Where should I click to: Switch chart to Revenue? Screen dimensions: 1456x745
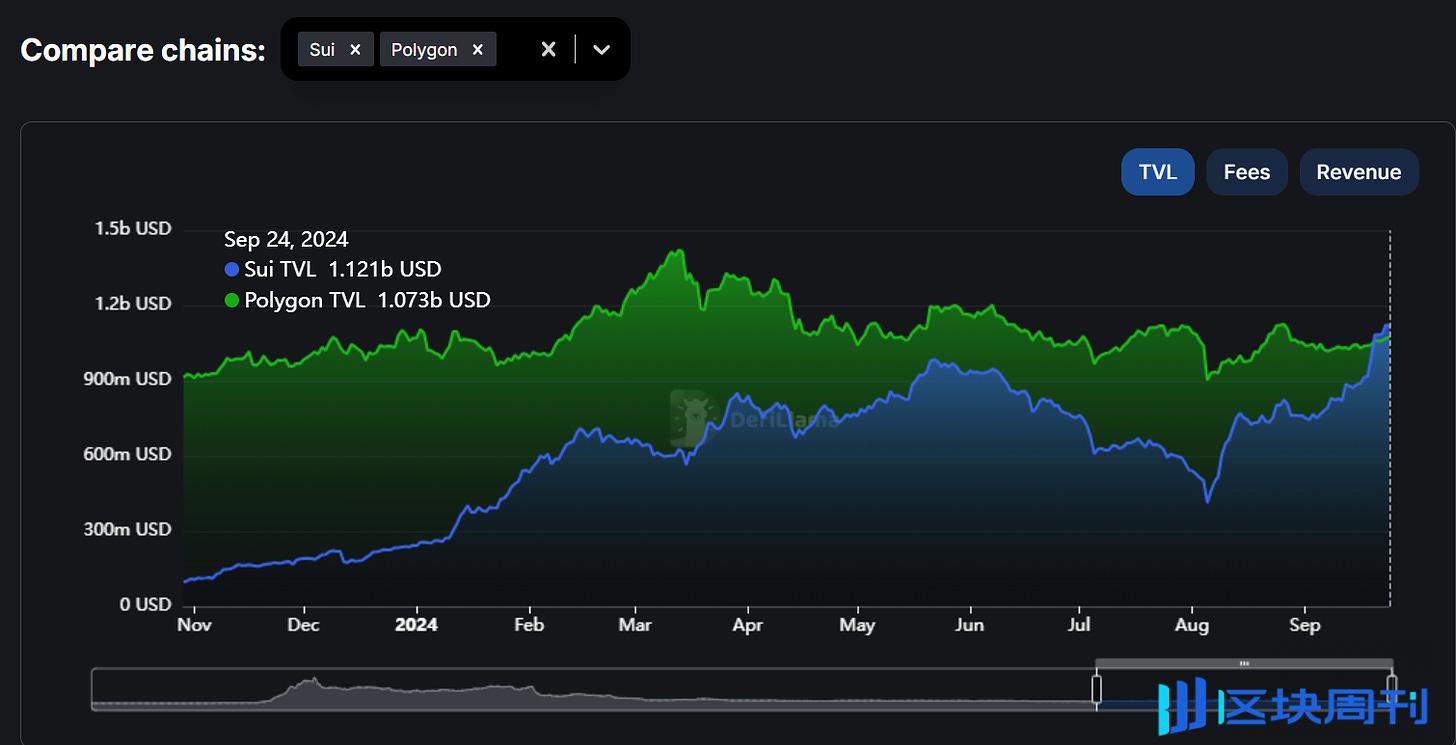pyautogui.click(x=1359, y=172)
